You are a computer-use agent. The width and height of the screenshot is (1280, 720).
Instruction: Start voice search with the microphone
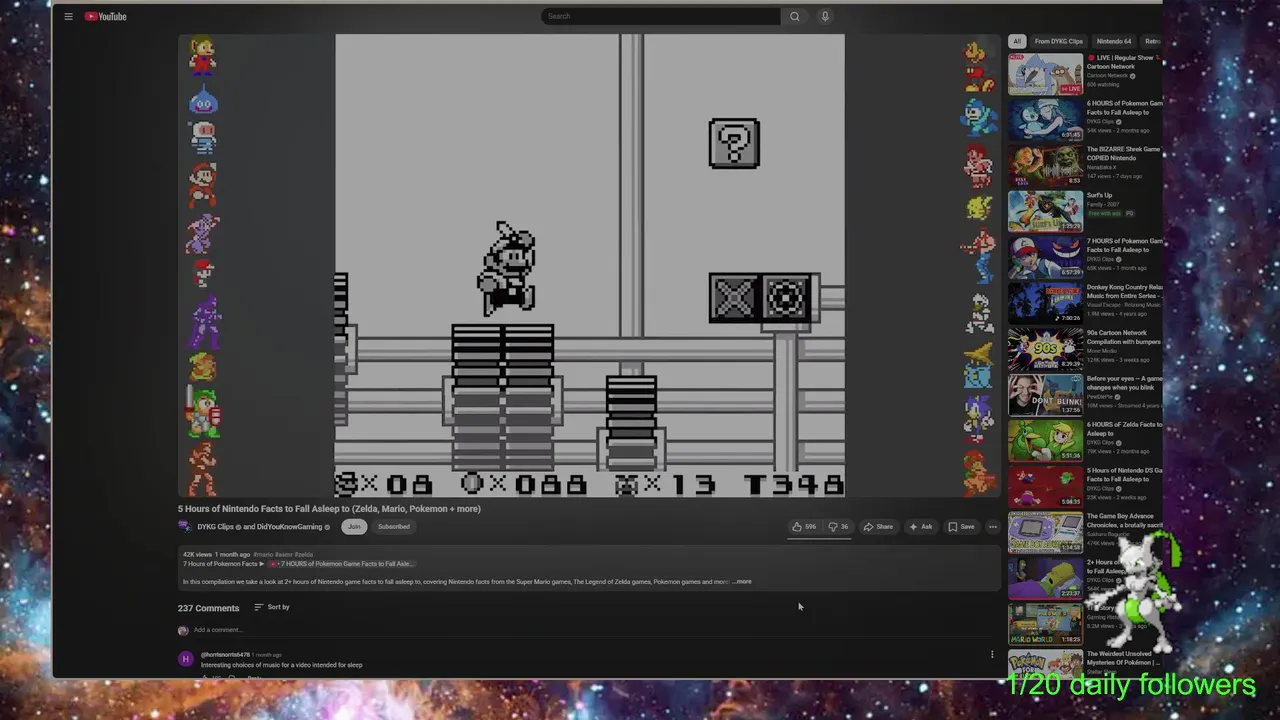(825, 16)
